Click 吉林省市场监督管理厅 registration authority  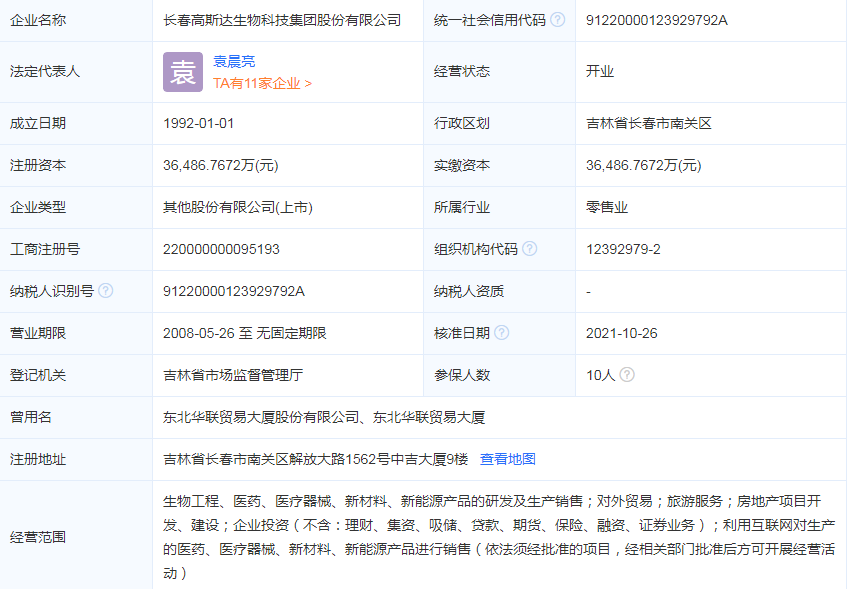233,375
